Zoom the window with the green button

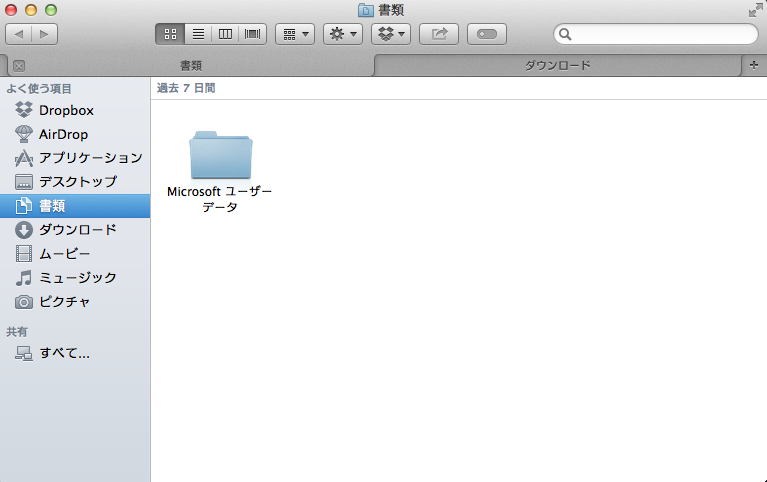point(51,10)
